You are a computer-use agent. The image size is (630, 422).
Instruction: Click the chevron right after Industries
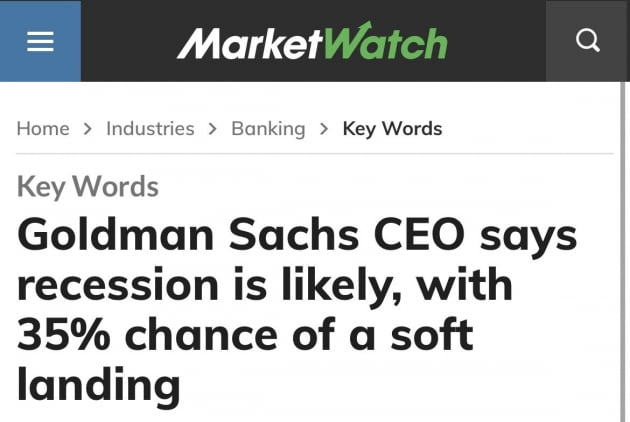tap(213, 129)
